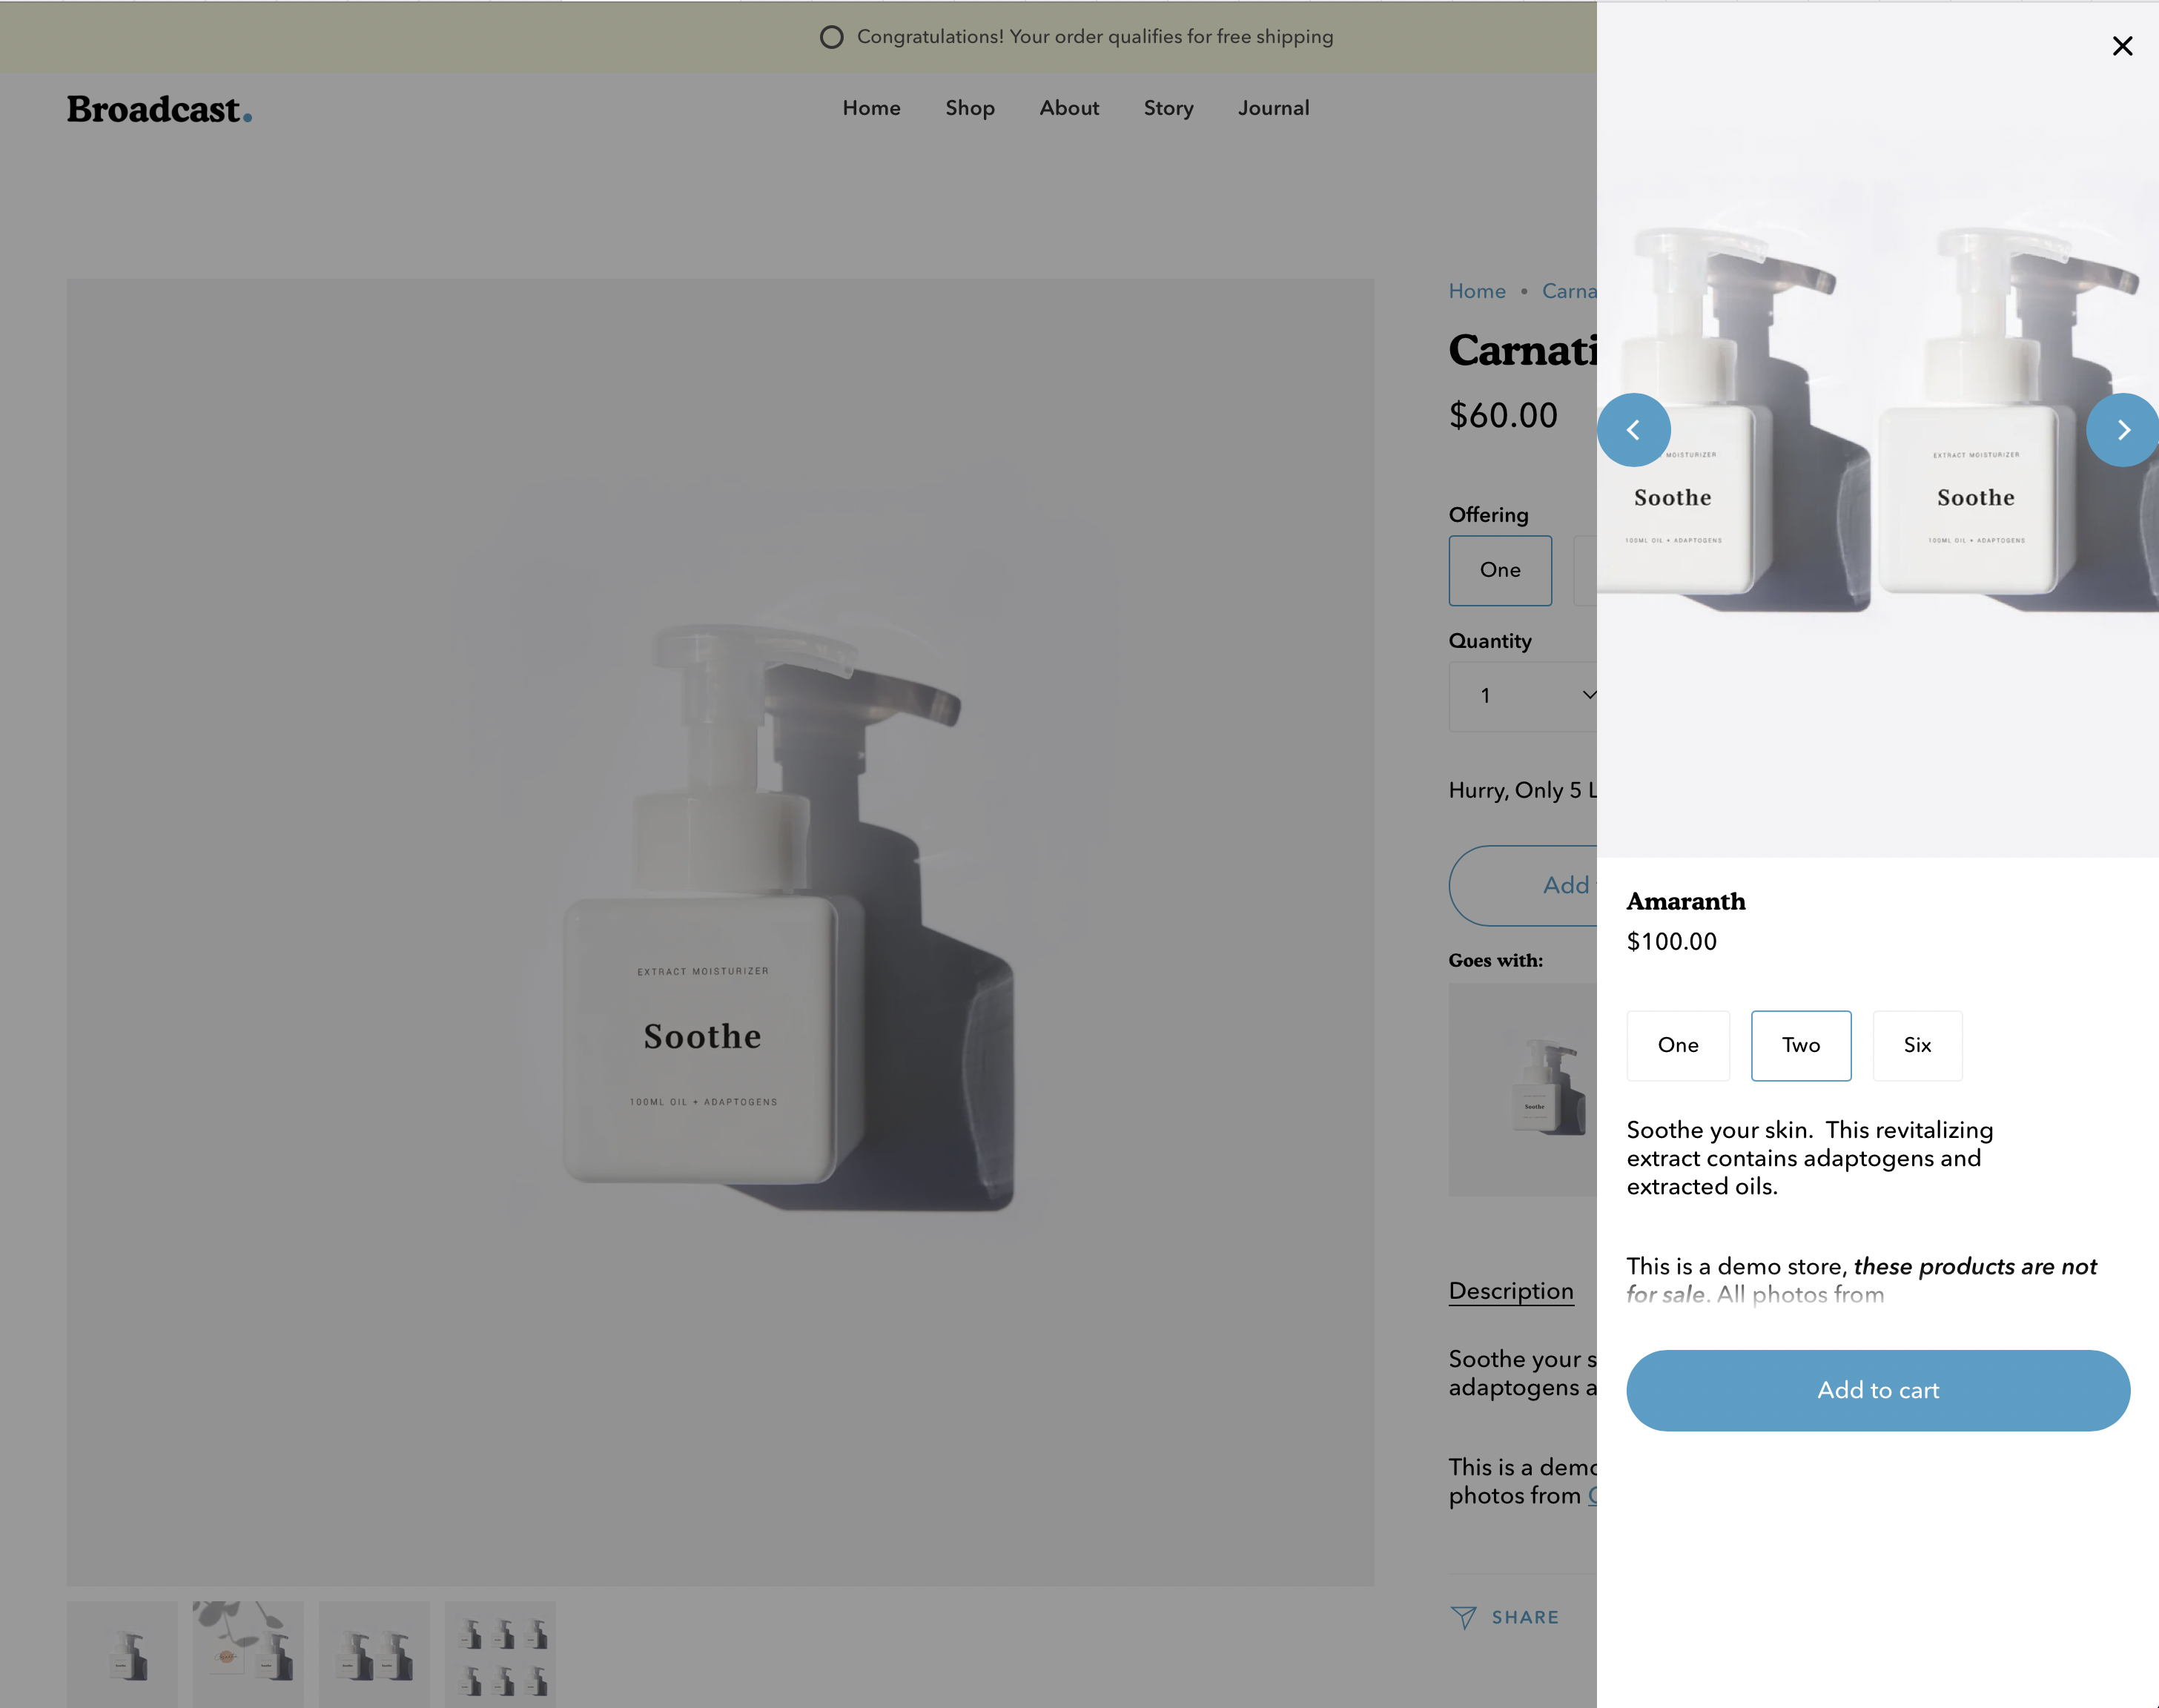Follow the Home breadcrumb link

pyautogui.click(x=1477, y=291)
